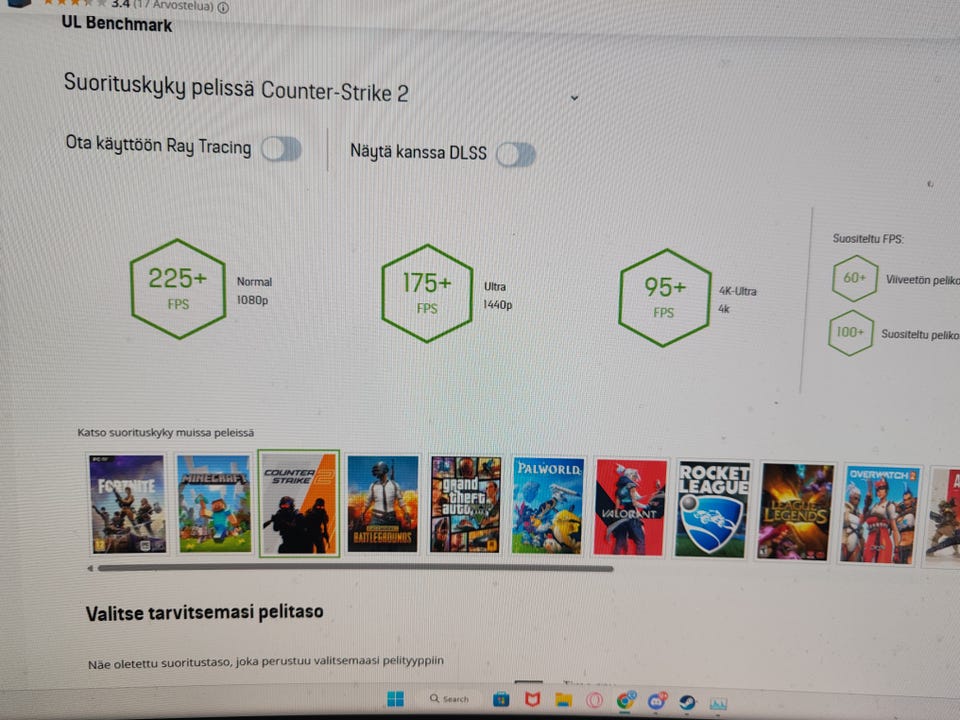Viewport: 960px width, 720px height.
Task: Open Discord from the taskbar
Action: (x=657, y=700)
